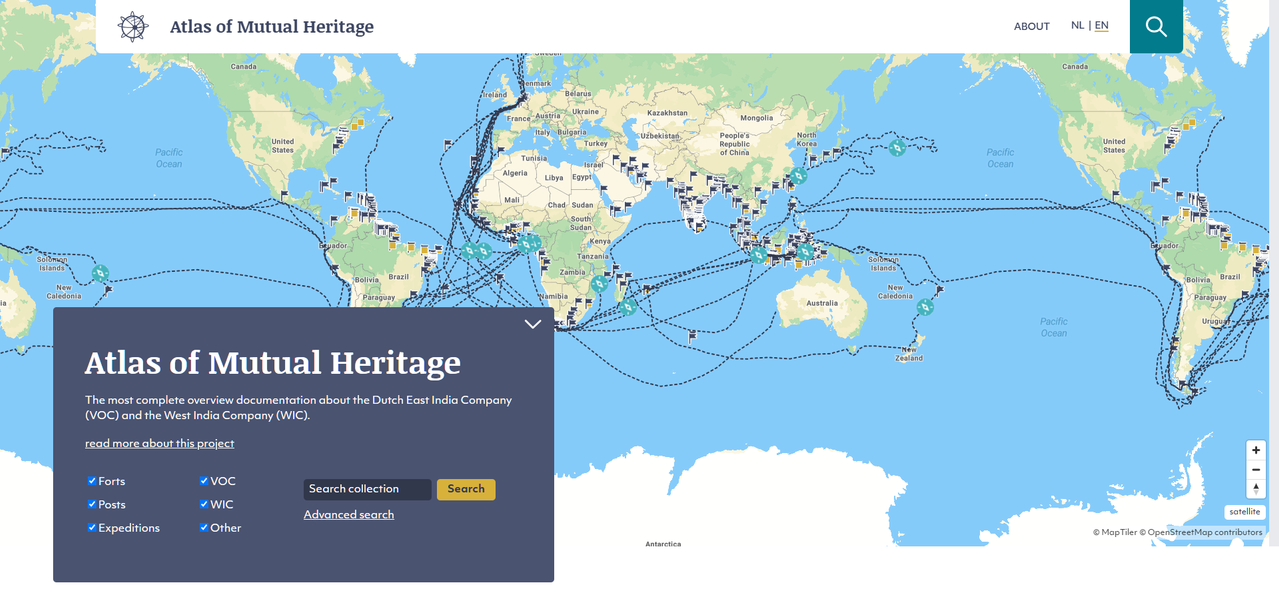Open the teal expedition marker east of Japan
Viewport: 1279px width, 607px height.
[897, 148]
